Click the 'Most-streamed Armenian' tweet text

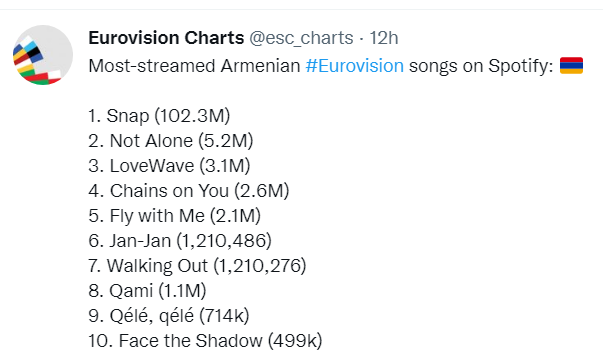tap(194, 66)
